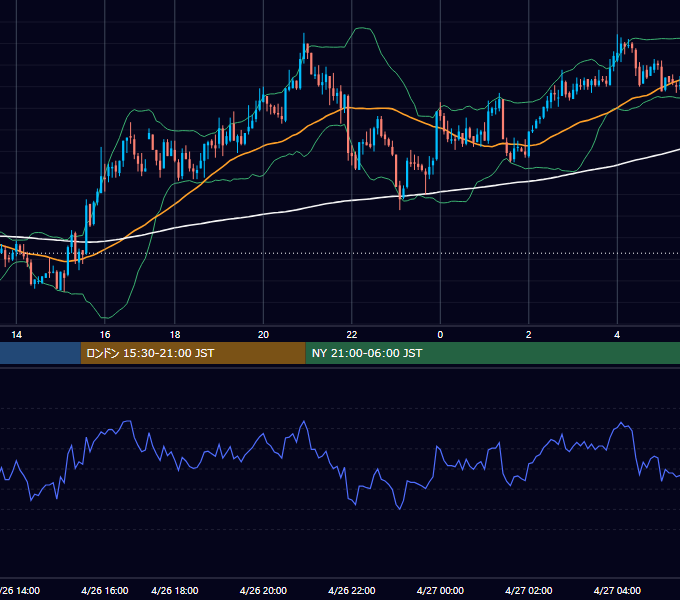Click the 16 hour axis label
The width and height of the screenshot is (680, 600).
tap(105, 335)
